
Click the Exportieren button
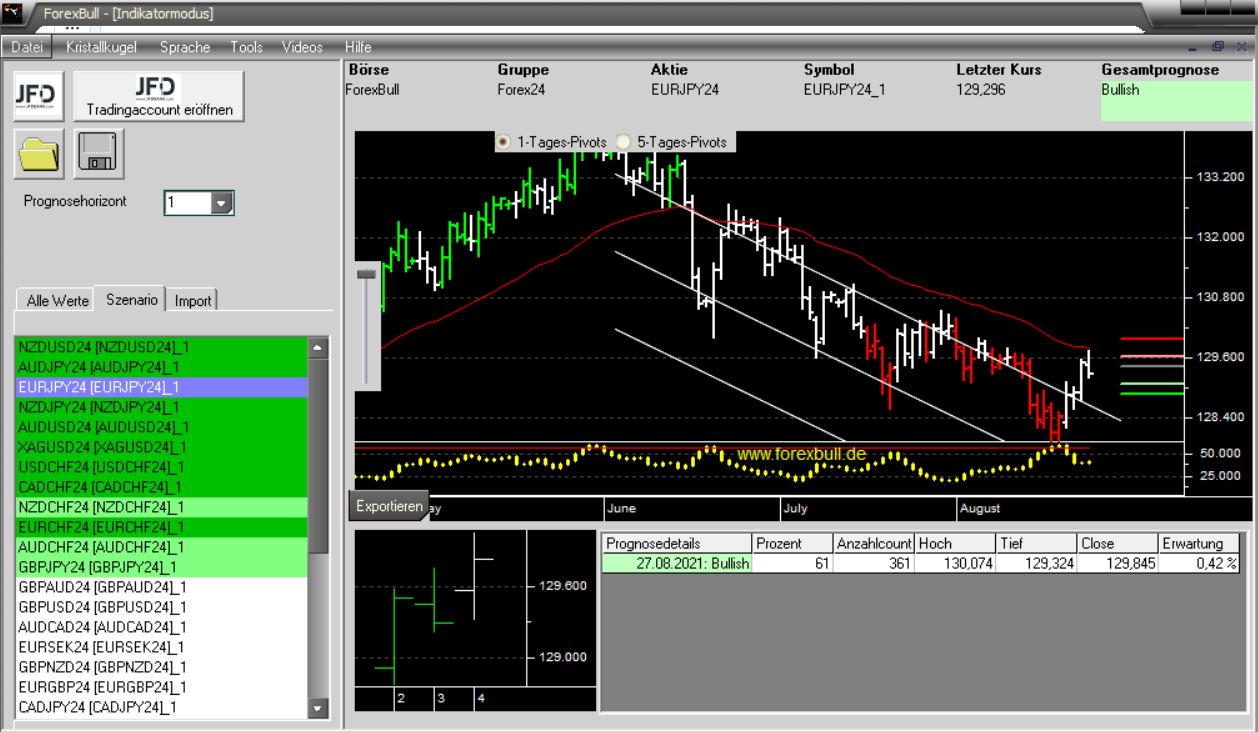click(389, 507)
